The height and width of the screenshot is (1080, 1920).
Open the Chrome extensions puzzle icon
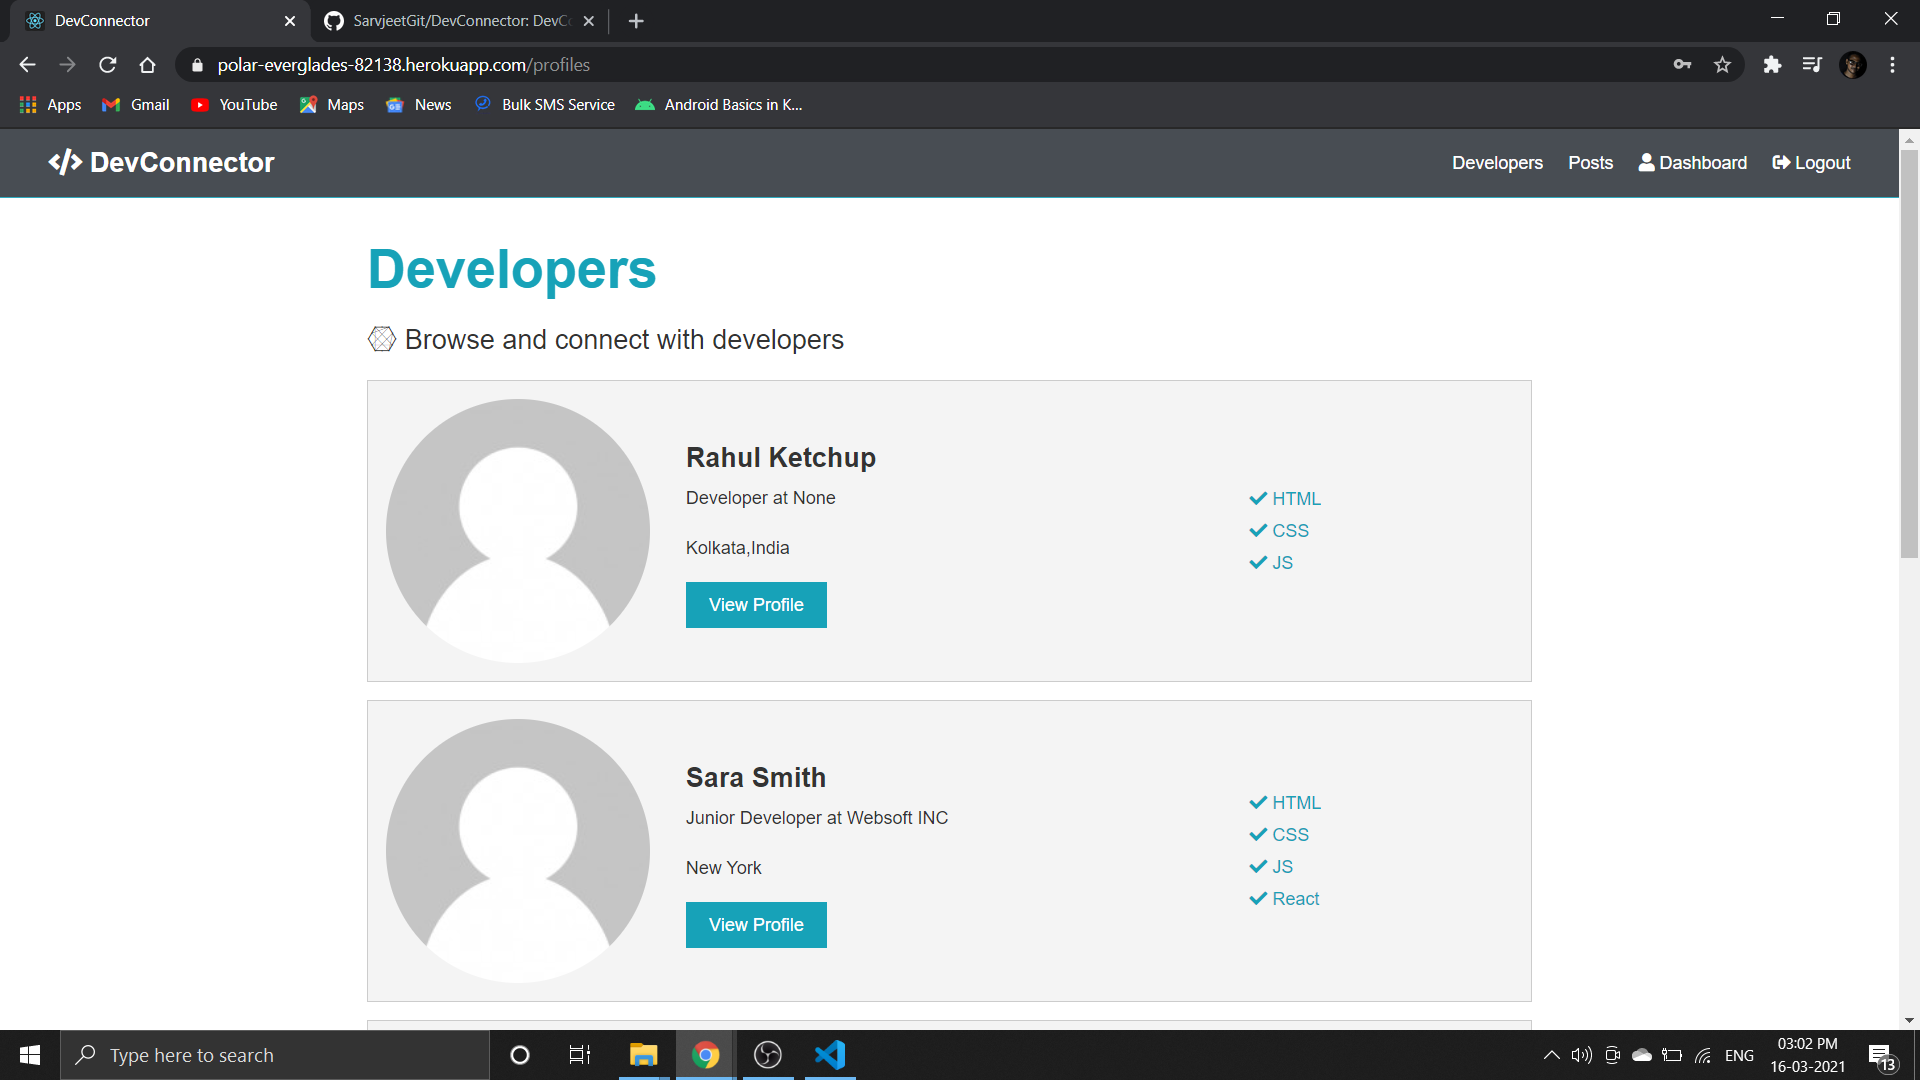coord(1772,65)
